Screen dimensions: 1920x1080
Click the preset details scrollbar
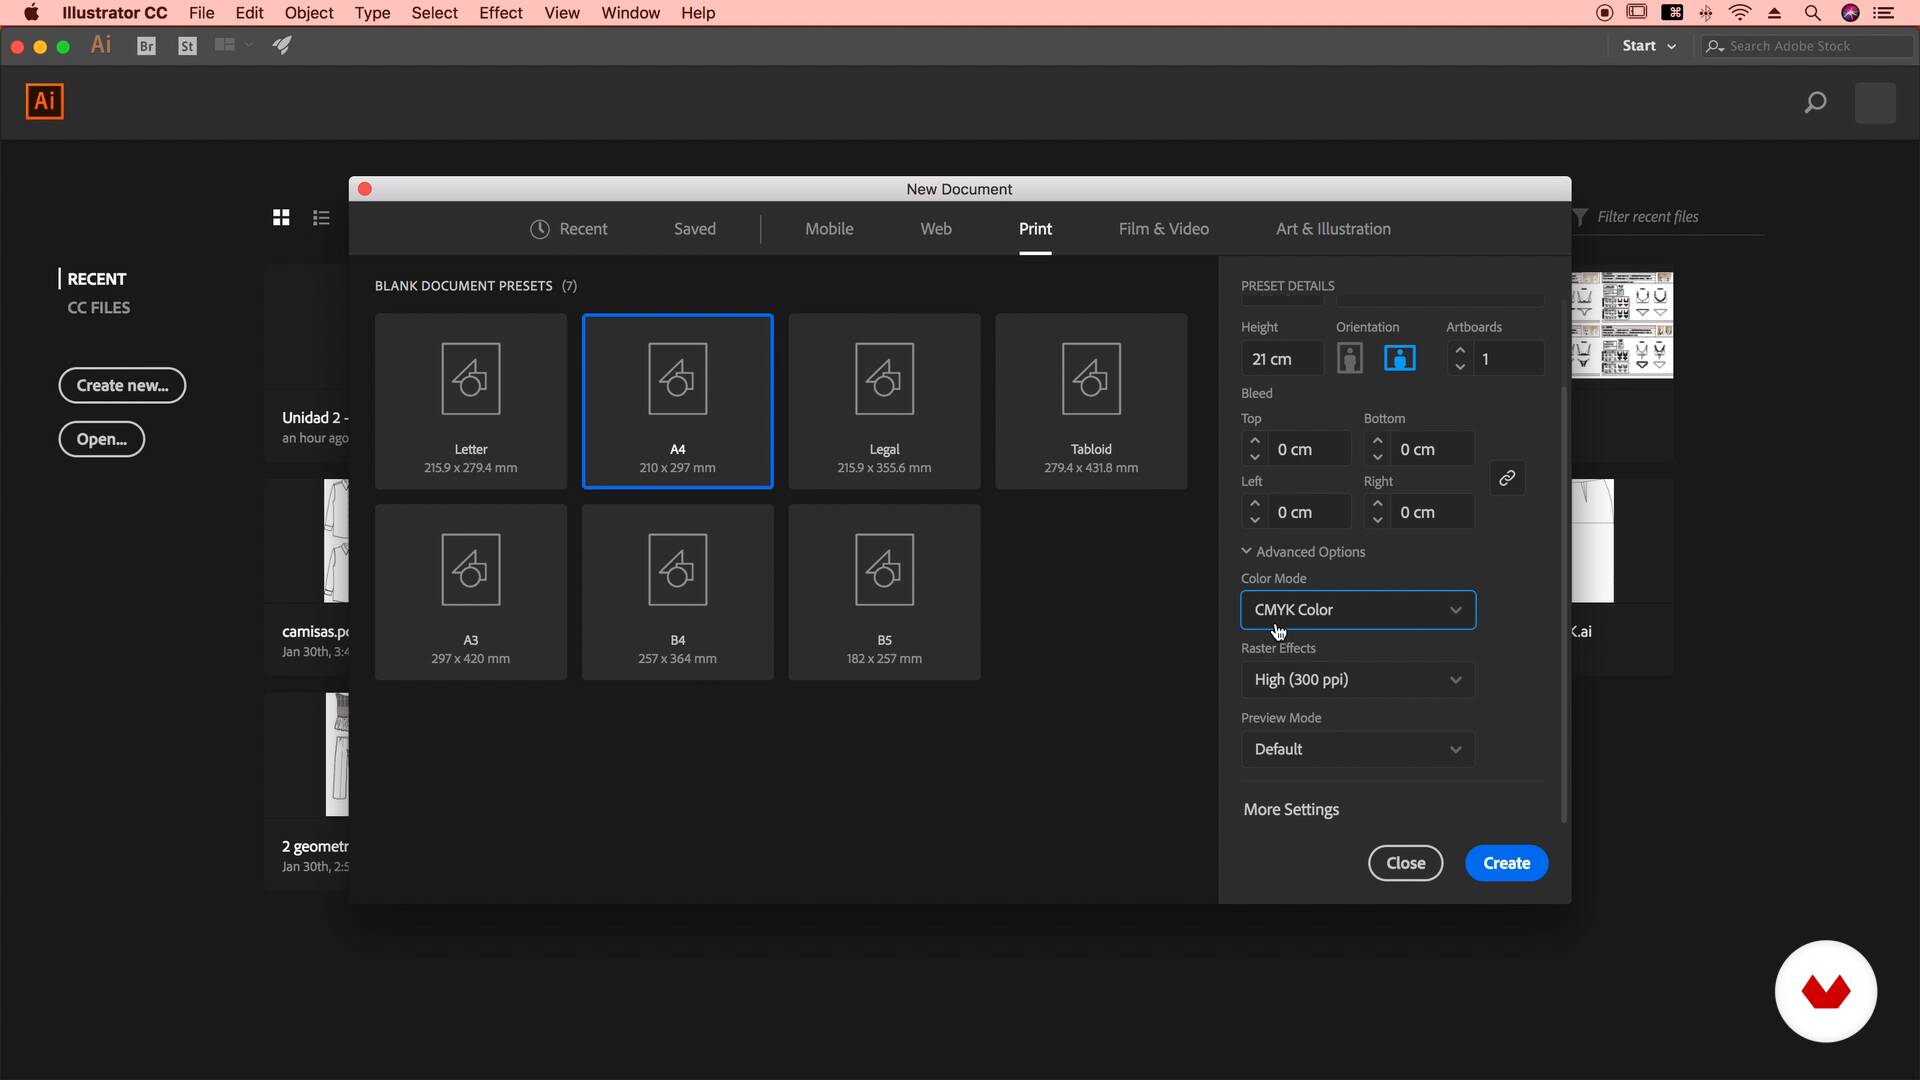tap(1564, 604)
